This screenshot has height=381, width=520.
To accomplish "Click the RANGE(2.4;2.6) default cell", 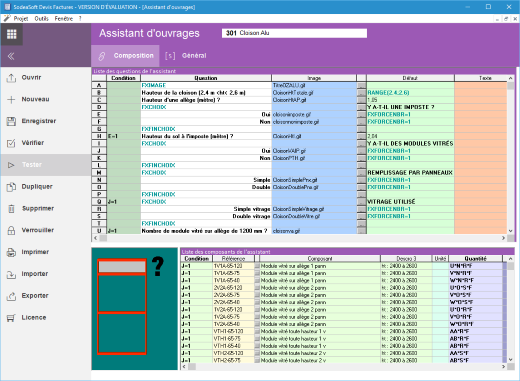I will click(x=410, y=93).
